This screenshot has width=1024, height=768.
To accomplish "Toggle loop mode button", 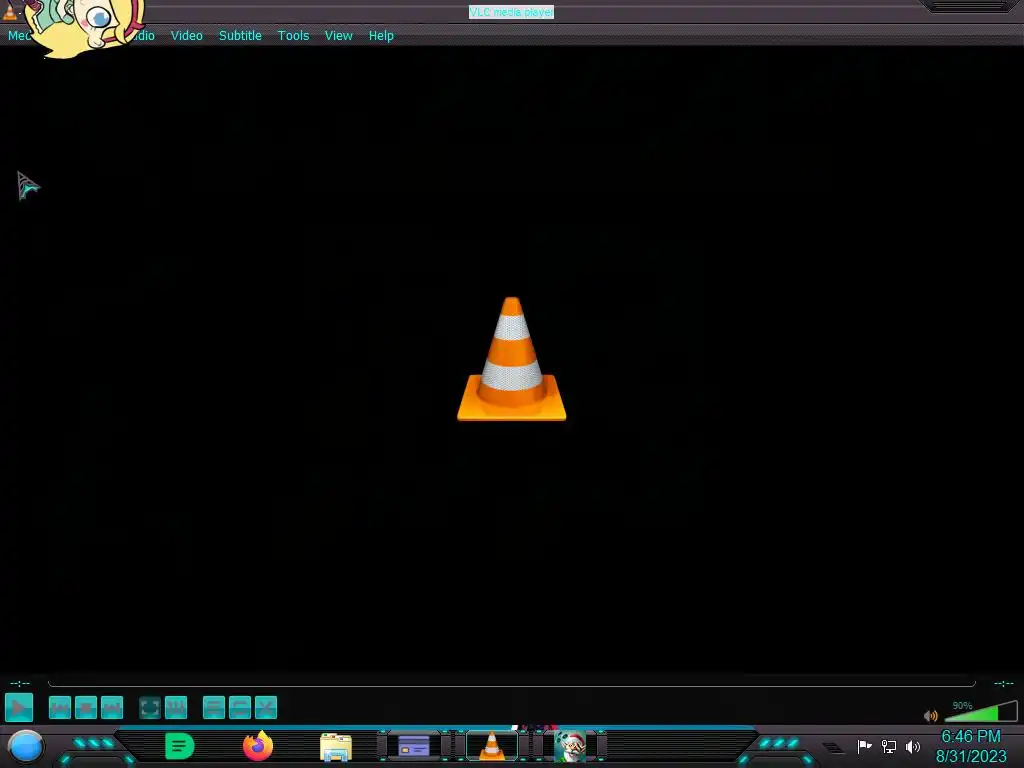I will pos(240,708).
